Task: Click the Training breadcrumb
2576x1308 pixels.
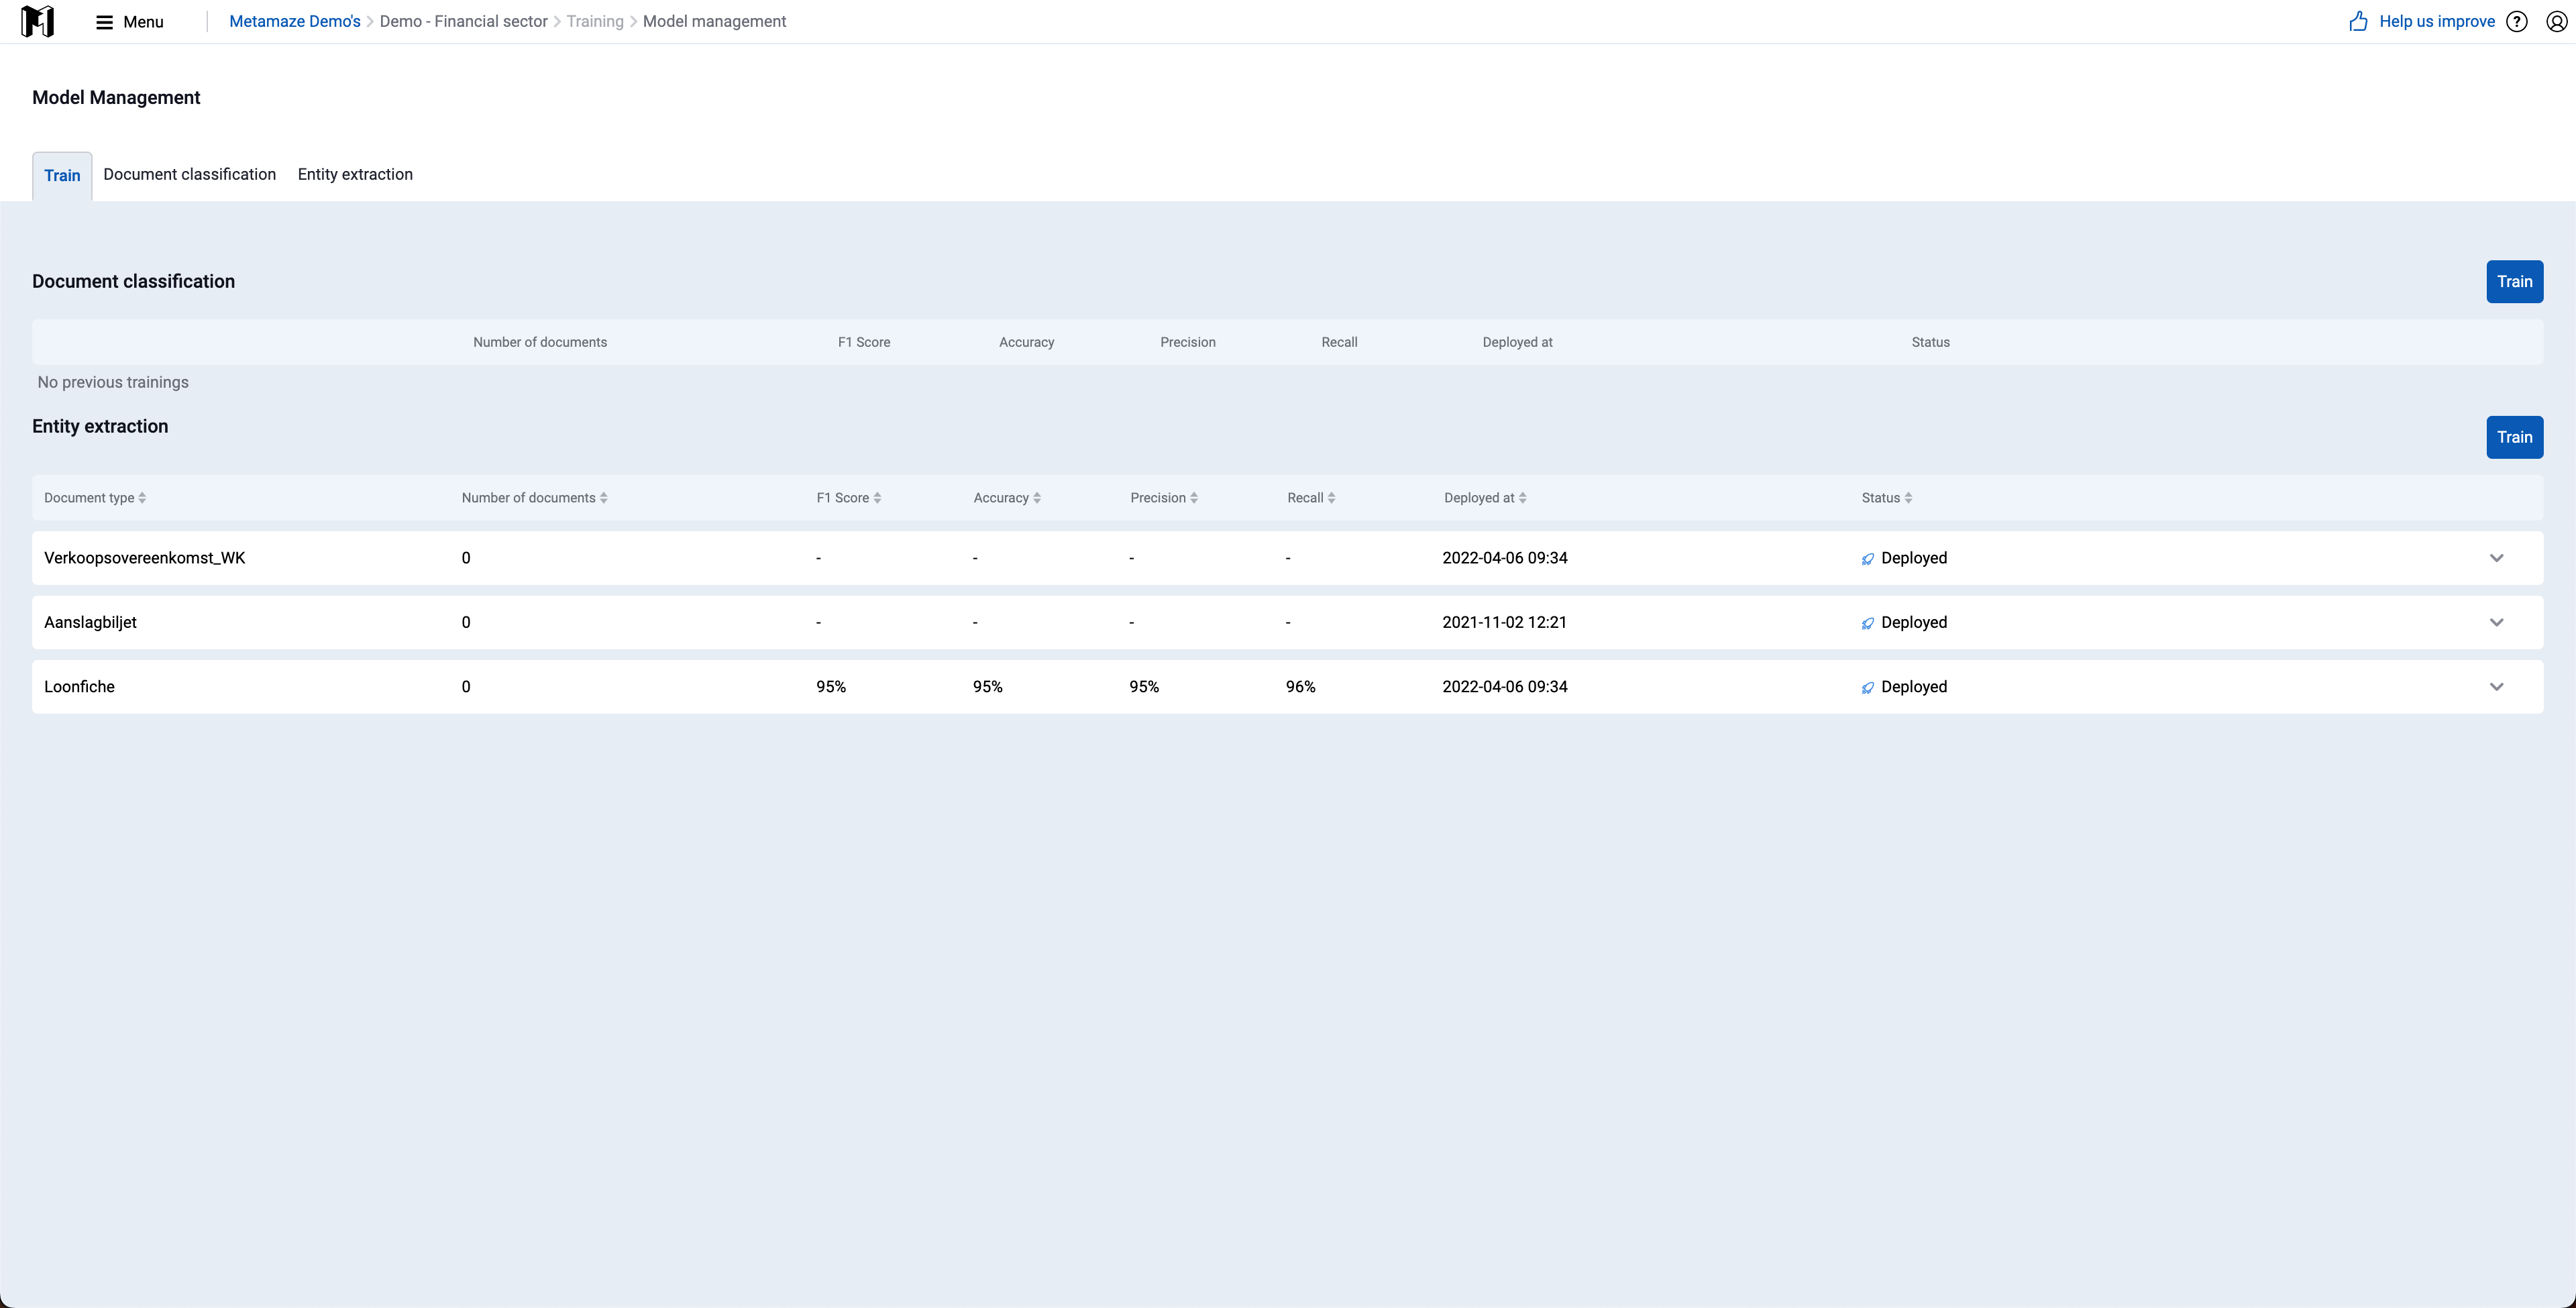Action: pyautogui.click(x=594, y=22)
